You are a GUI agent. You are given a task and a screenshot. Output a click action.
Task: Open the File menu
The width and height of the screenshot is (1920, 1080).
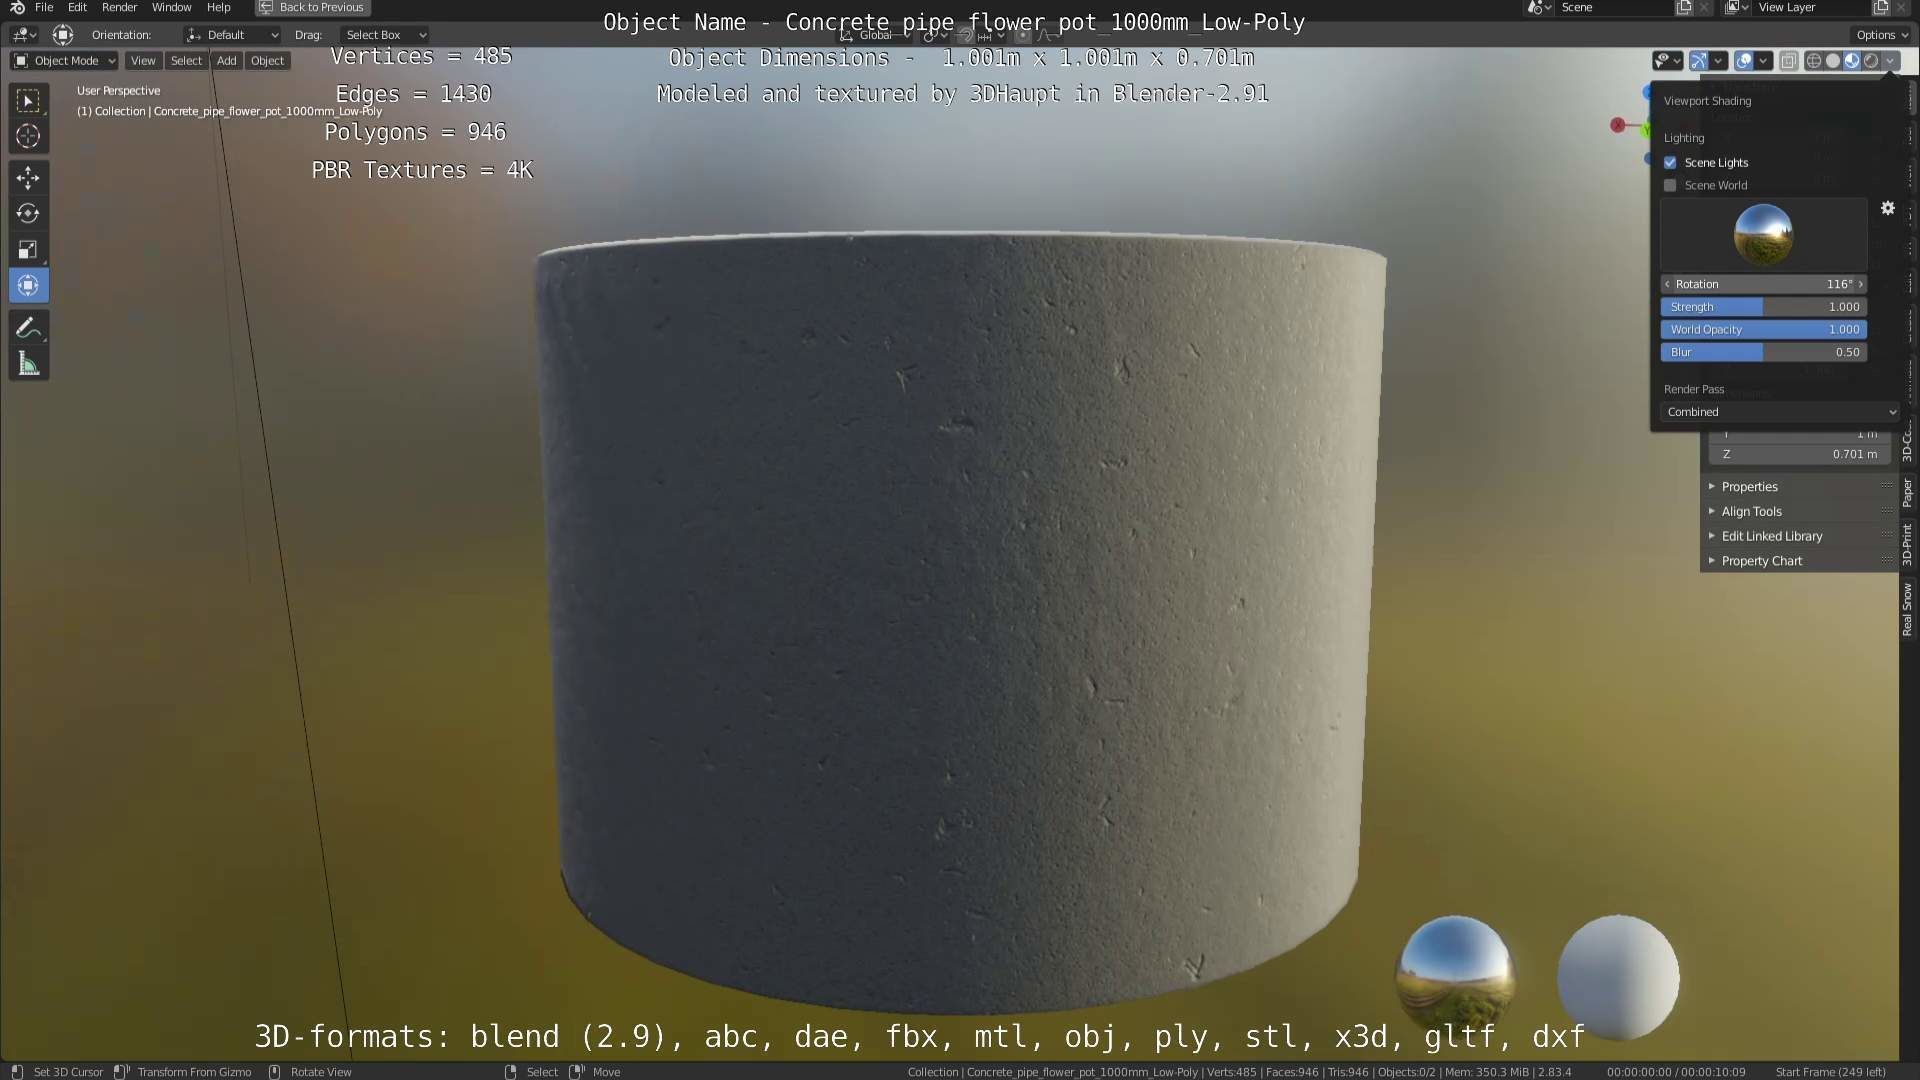(x=44, y=7)
